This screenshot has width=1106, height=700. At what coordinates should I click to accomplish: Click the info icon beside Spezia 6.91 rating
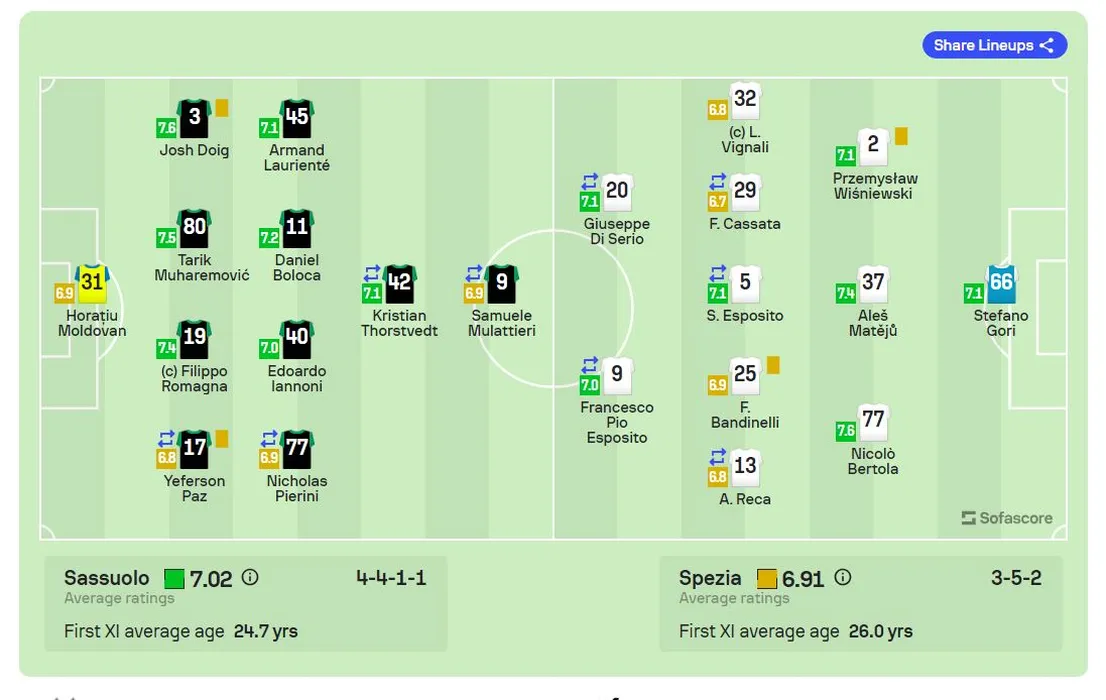(x=843, y=578)
